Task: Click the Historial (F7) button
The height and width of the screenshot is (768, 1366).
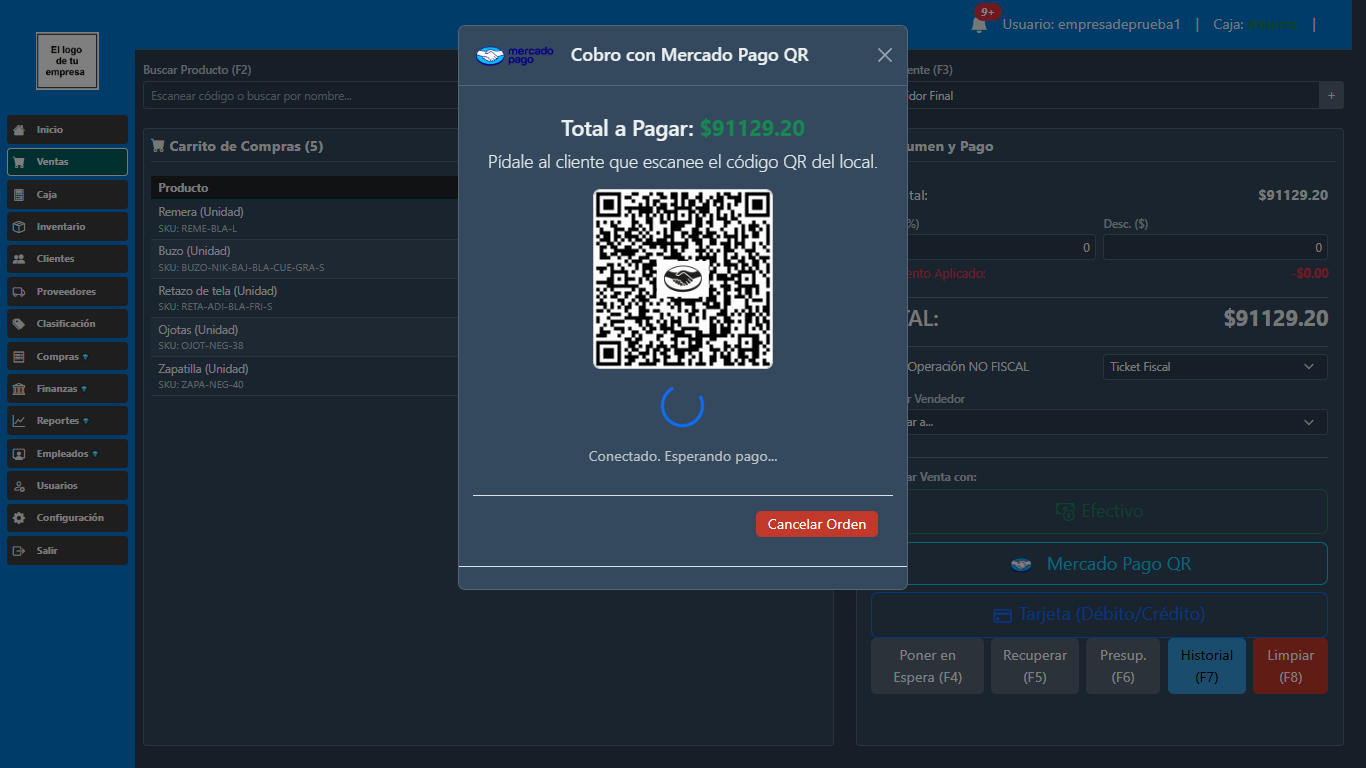Action: pyautogui.click(x=1206, y=666)
